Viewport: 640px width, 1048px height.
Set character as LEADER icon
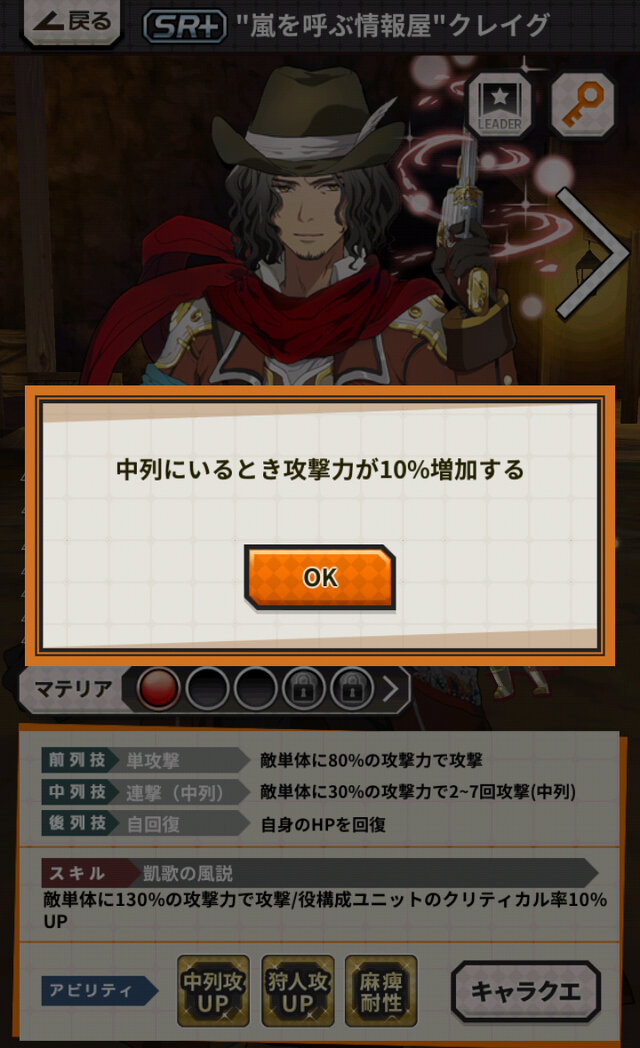tap(500, 105)
